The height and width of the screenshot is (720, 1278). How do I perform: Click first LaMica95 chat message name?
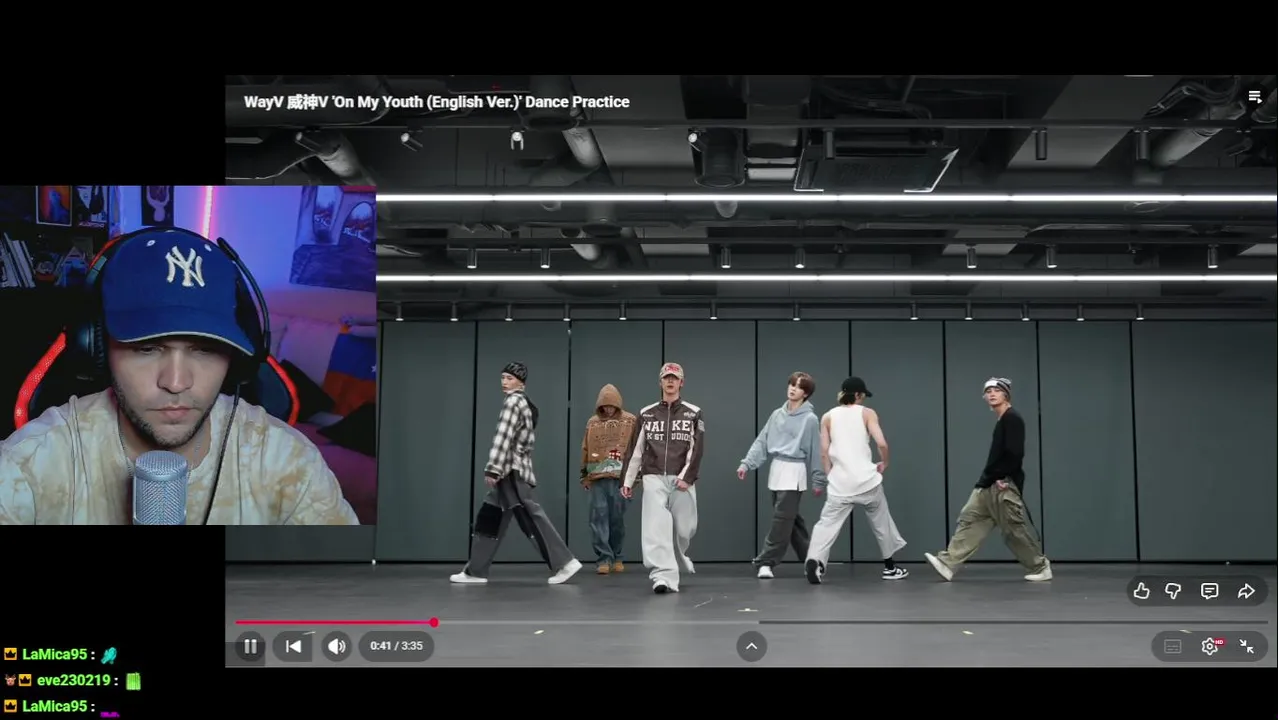click(54, 654)
